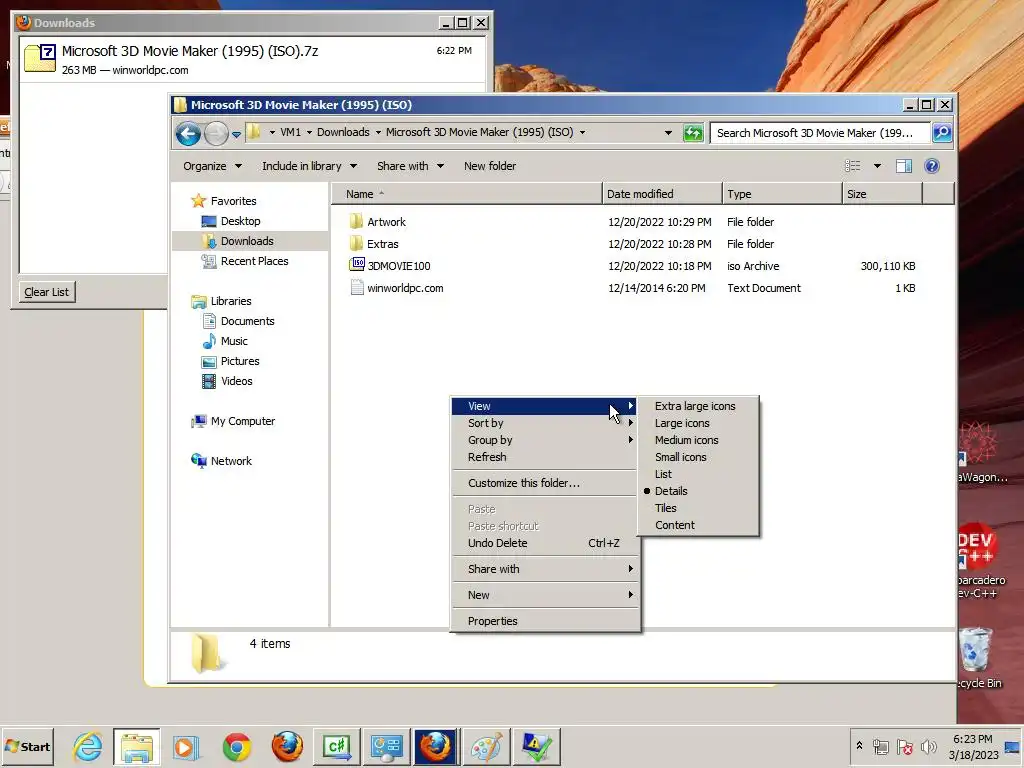Open the Start menu

click(x=27, y=746)
